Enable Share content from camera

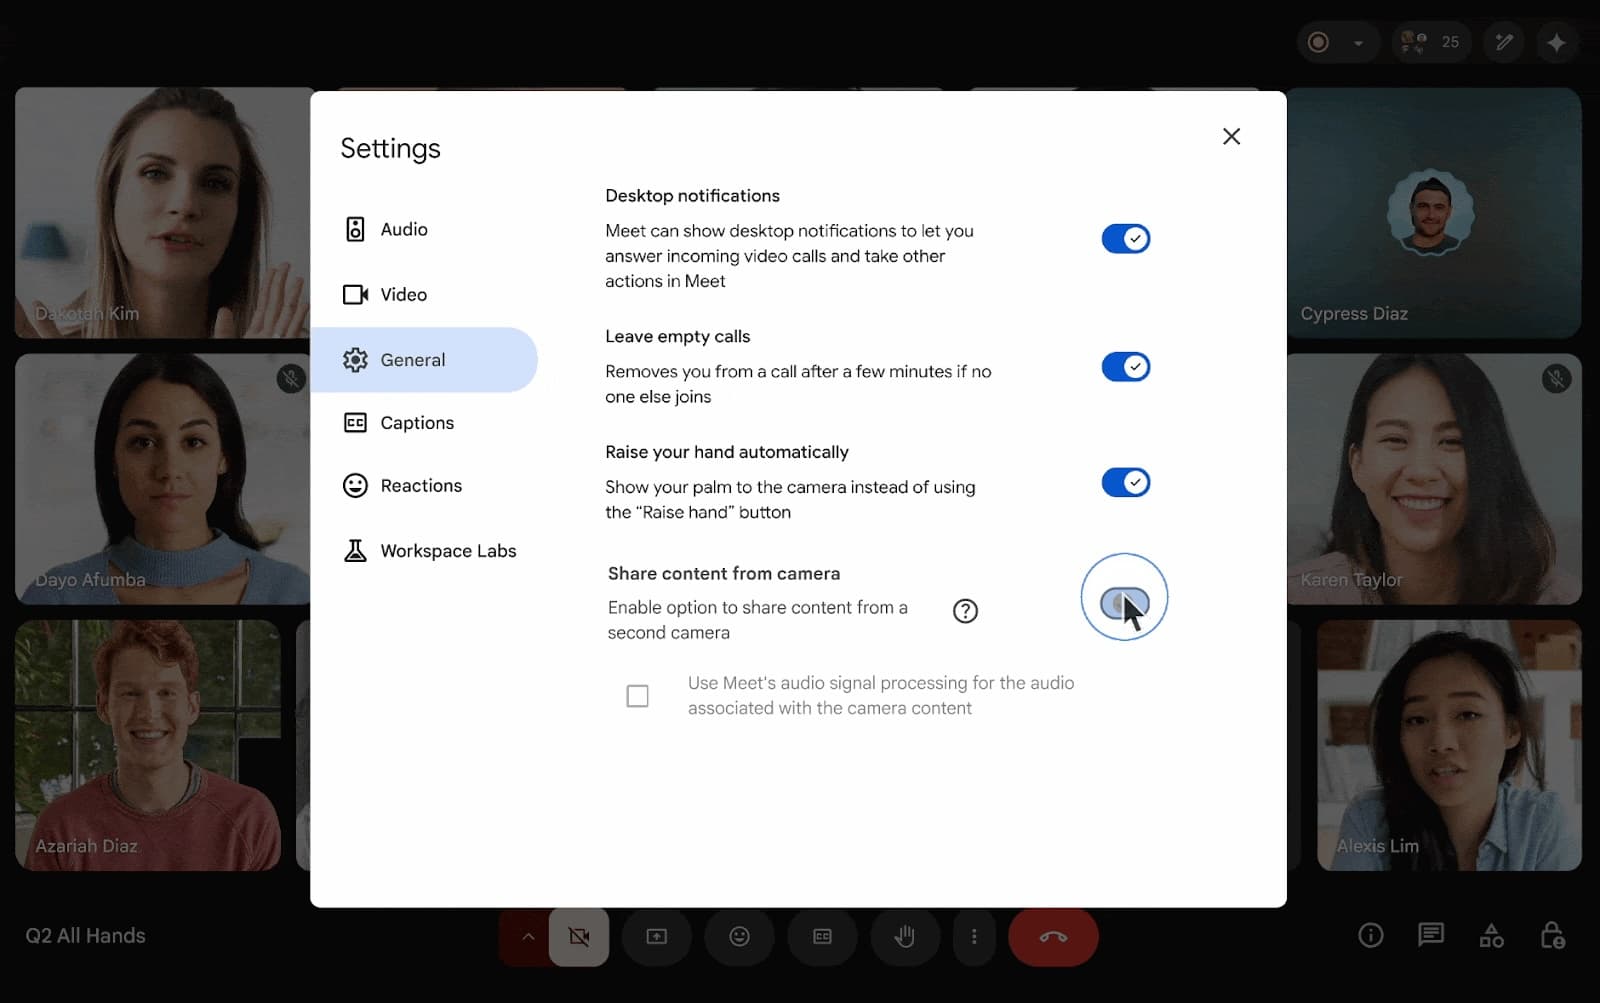(1124, 596)
